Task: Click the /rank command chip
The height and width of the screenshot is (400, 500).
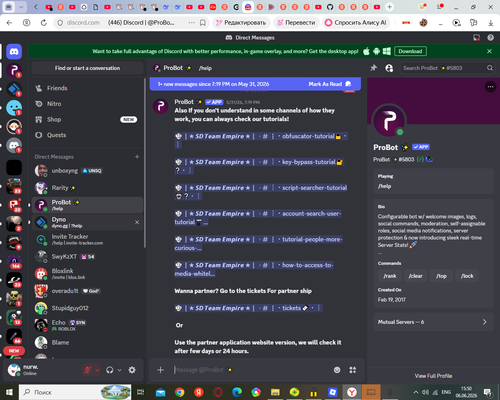Action: (390, 276)
